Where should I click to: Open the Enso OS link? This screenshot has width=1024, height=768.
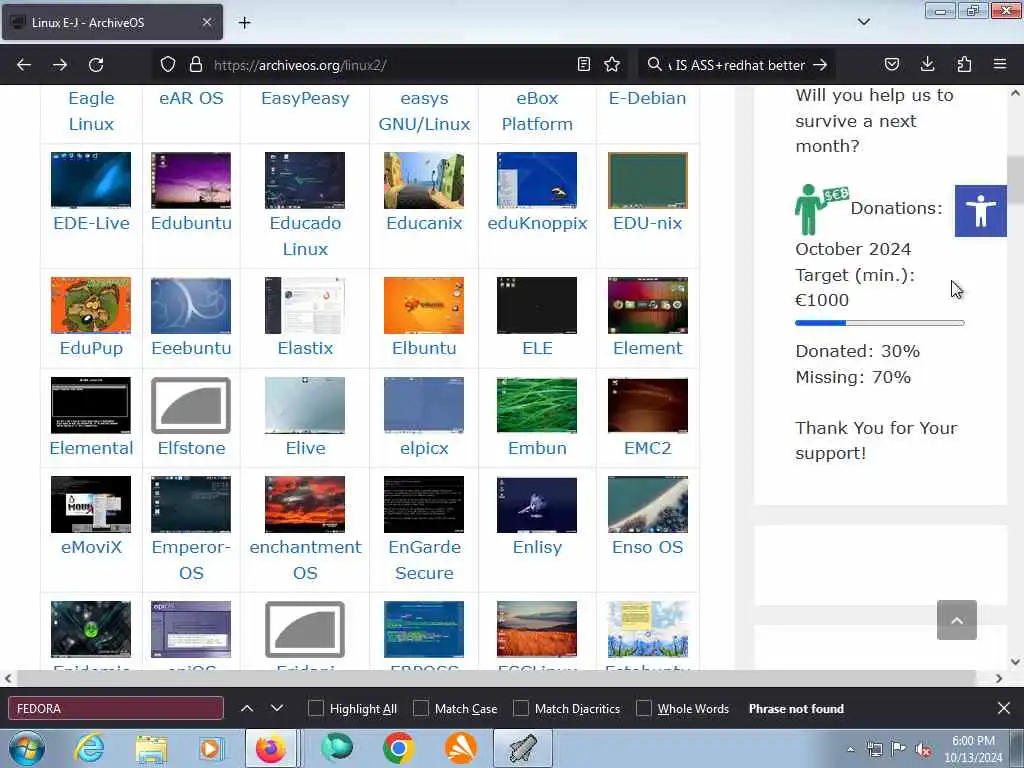[x=647, y=547]
